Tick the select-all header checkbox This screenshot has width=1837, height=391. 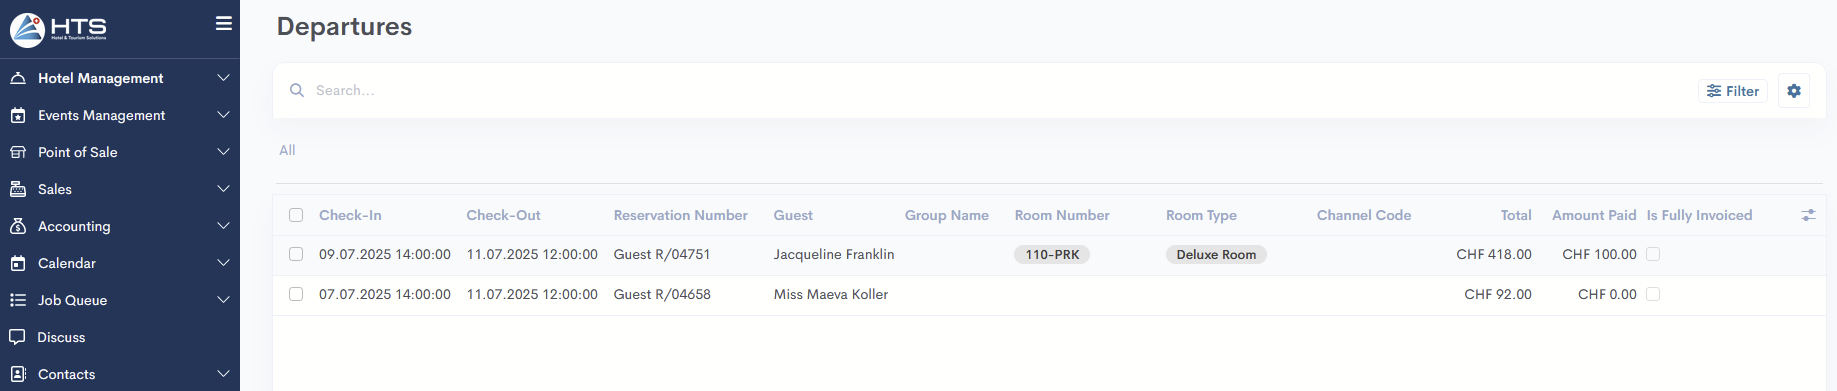[x=296, y=215]
